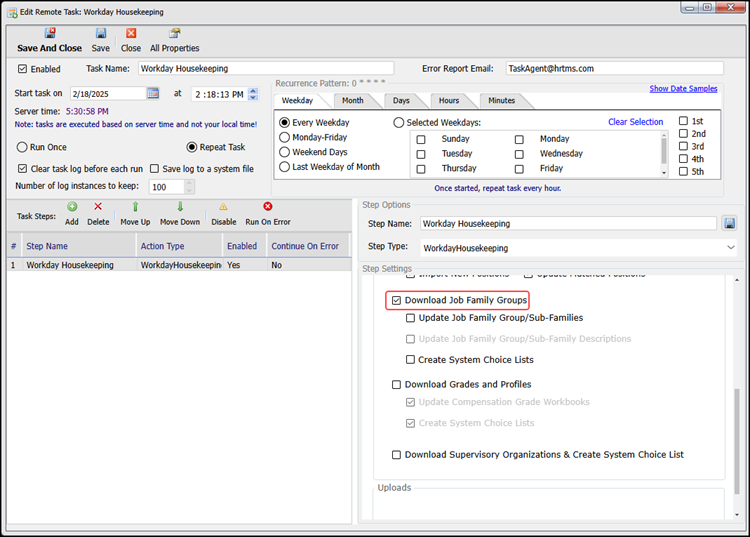Click the start date field 2/18/2025
Screen dimensions: 750x537
[108, 94]
